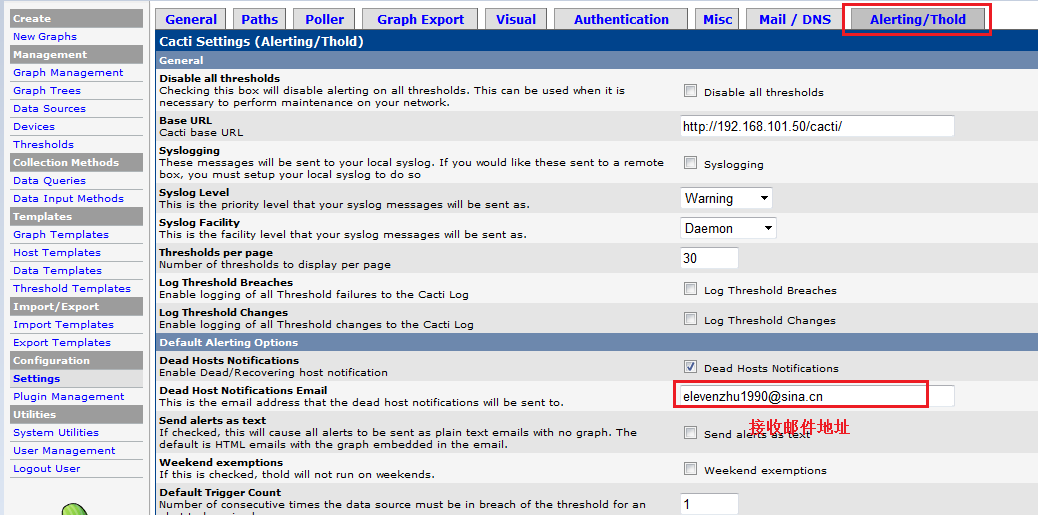Select Settings in the sidebar
Viewport: 1038px width, 515px height.
36,378
